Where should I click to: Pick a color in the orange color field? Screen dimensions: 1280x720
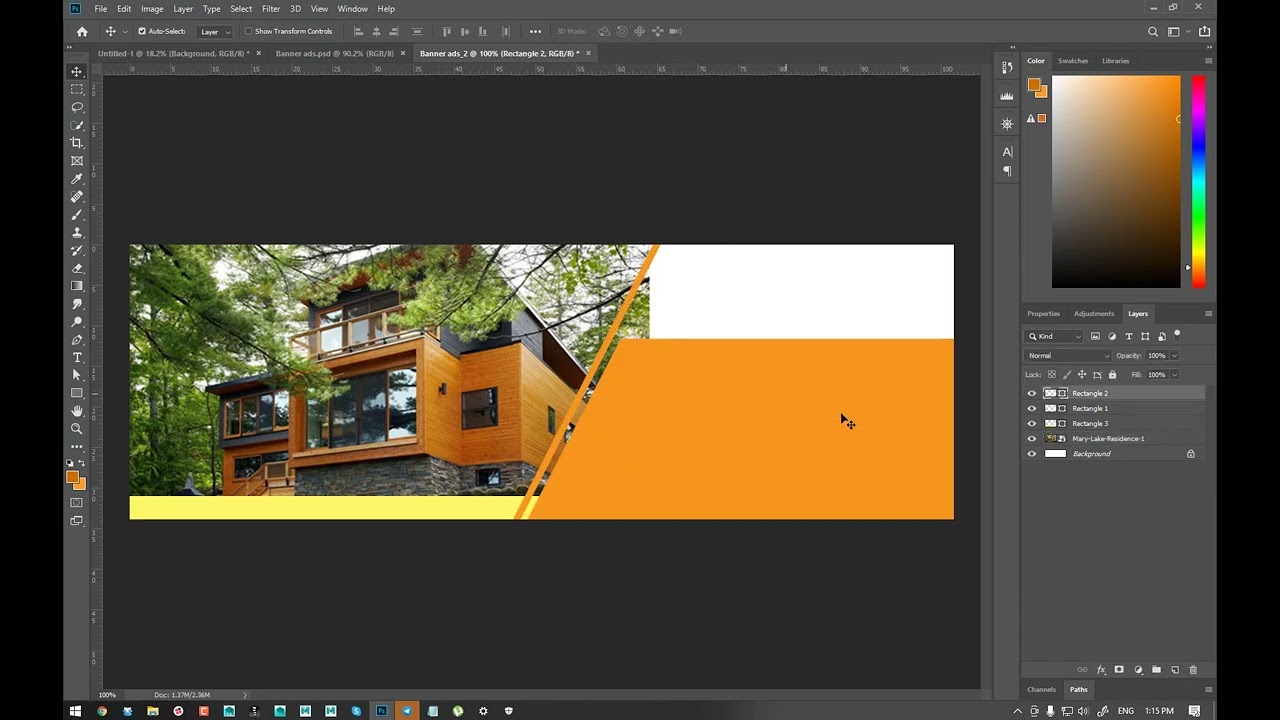1116,182
